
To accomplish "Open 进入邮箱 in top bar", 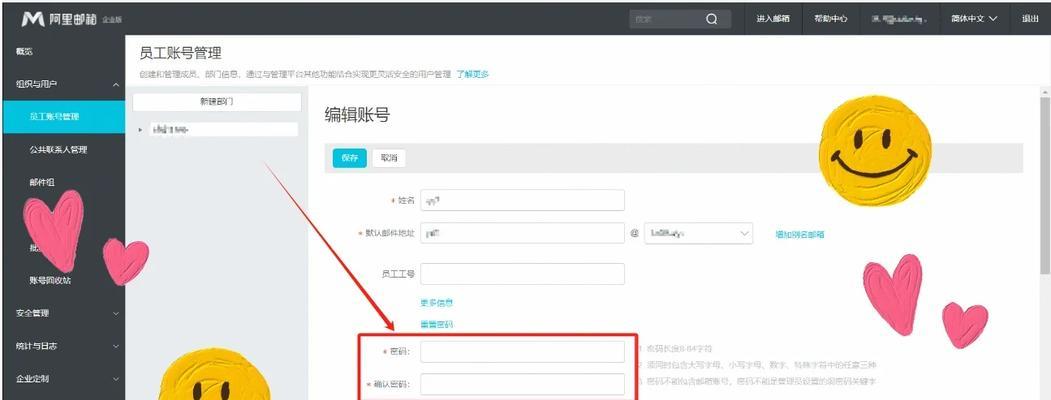I will pyautogui.click(x=773, y=19).
